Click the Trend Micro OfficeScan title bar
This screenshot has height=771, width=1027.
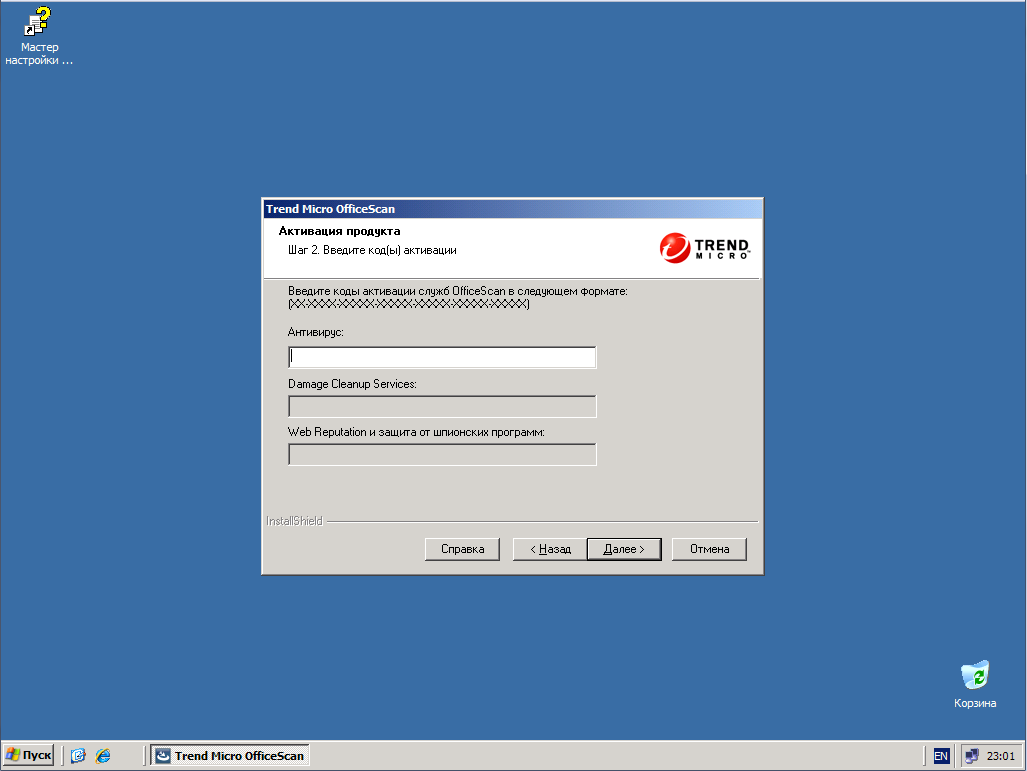(x=512, y=209)
